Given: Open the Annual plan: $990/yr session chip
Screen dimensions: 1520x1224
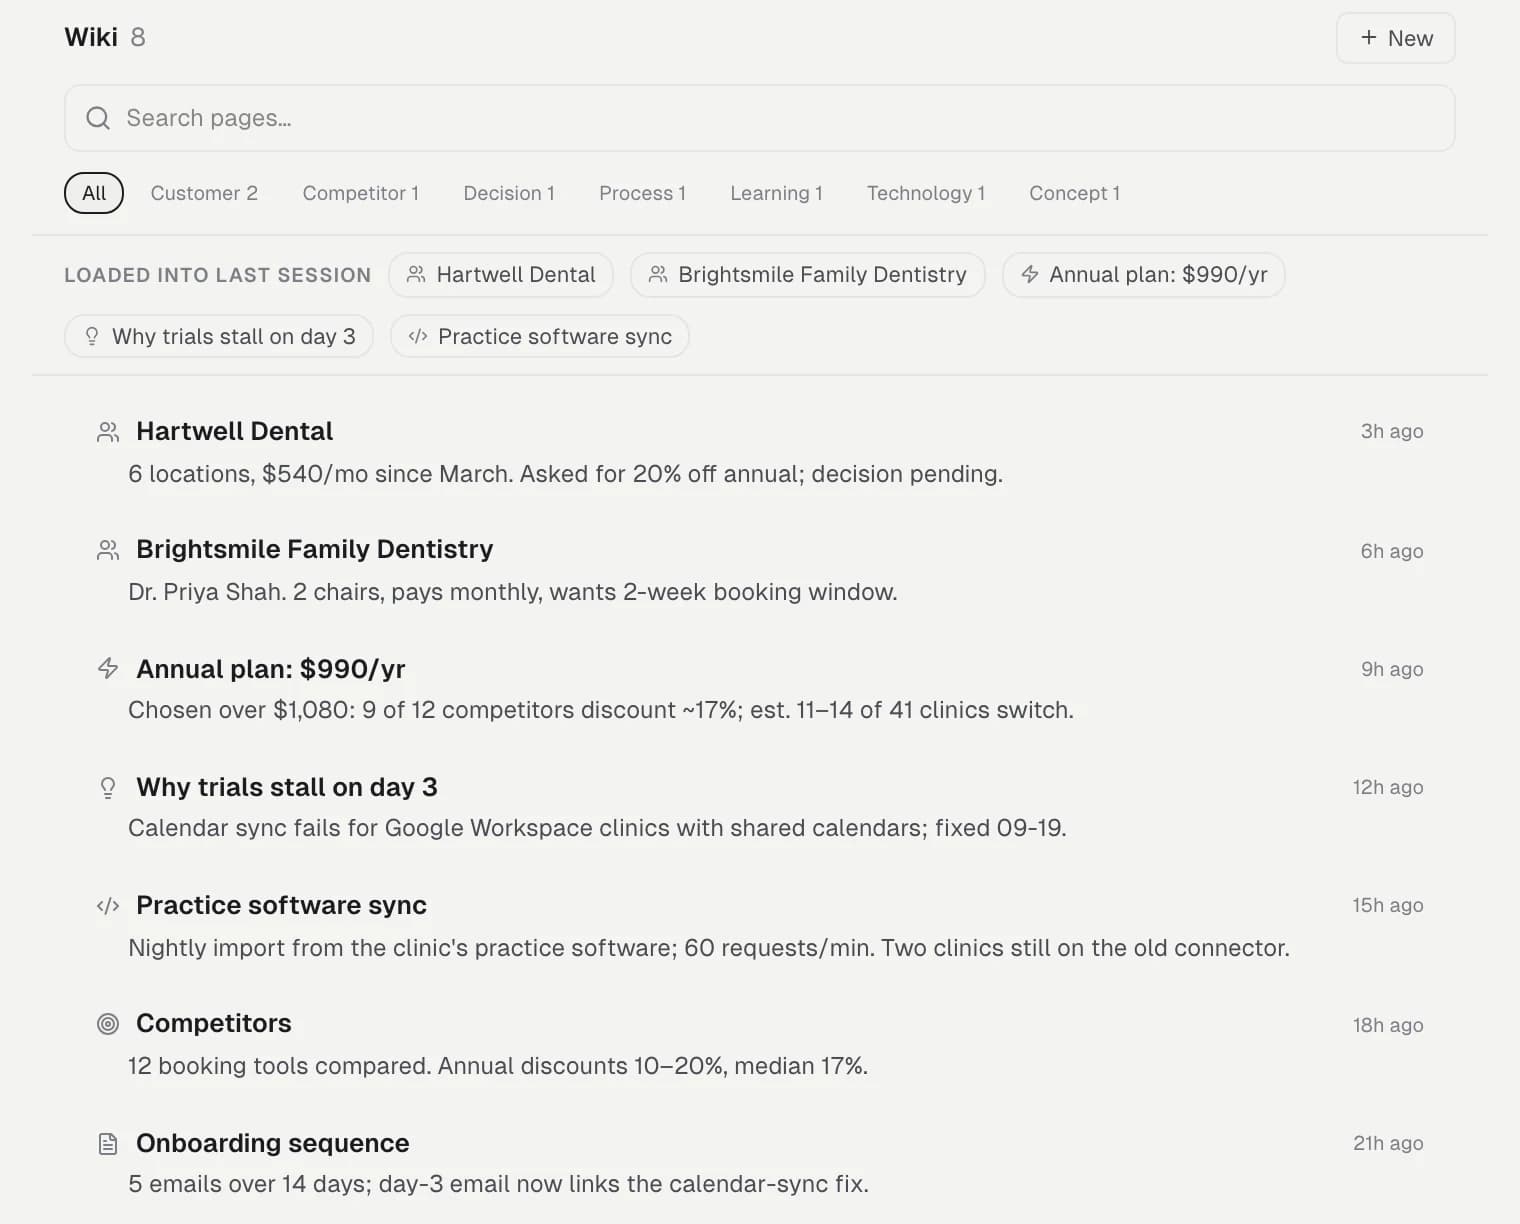Looking at the screenshot, I should [x=1143, y=274].
